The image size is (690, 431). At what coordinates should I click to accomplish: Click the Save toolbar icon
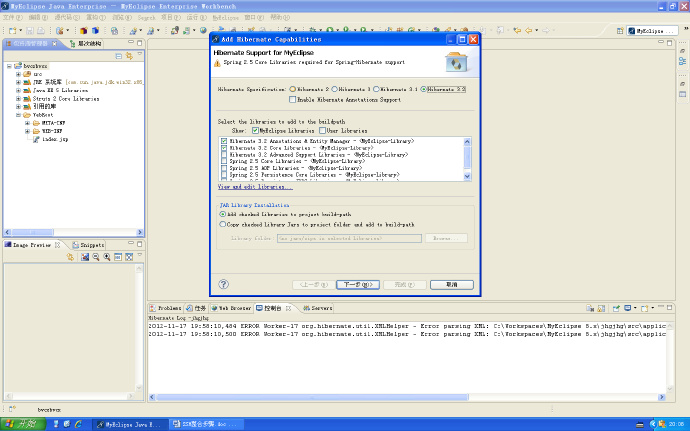click(x=29, y=30)
